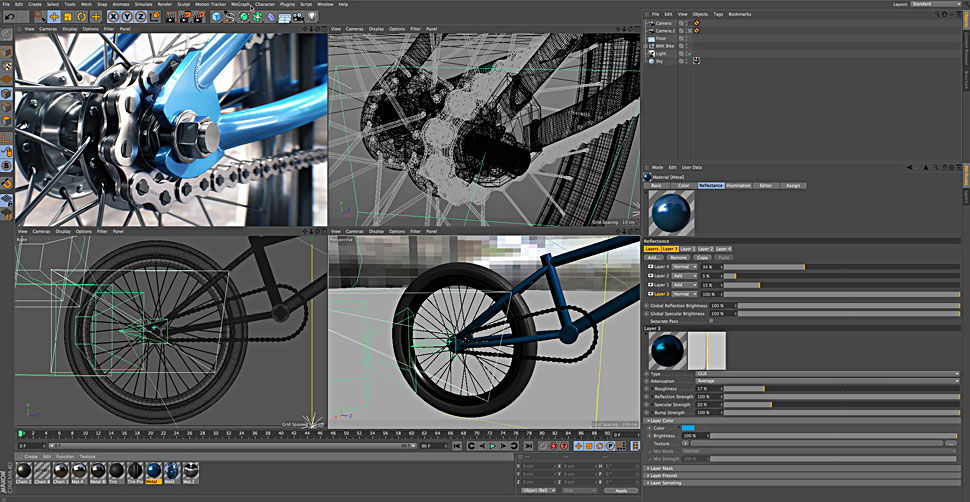Screen dimensions: 970x502
Task: Select the Rotate tool in the toolbar
Action: [81, 16]
